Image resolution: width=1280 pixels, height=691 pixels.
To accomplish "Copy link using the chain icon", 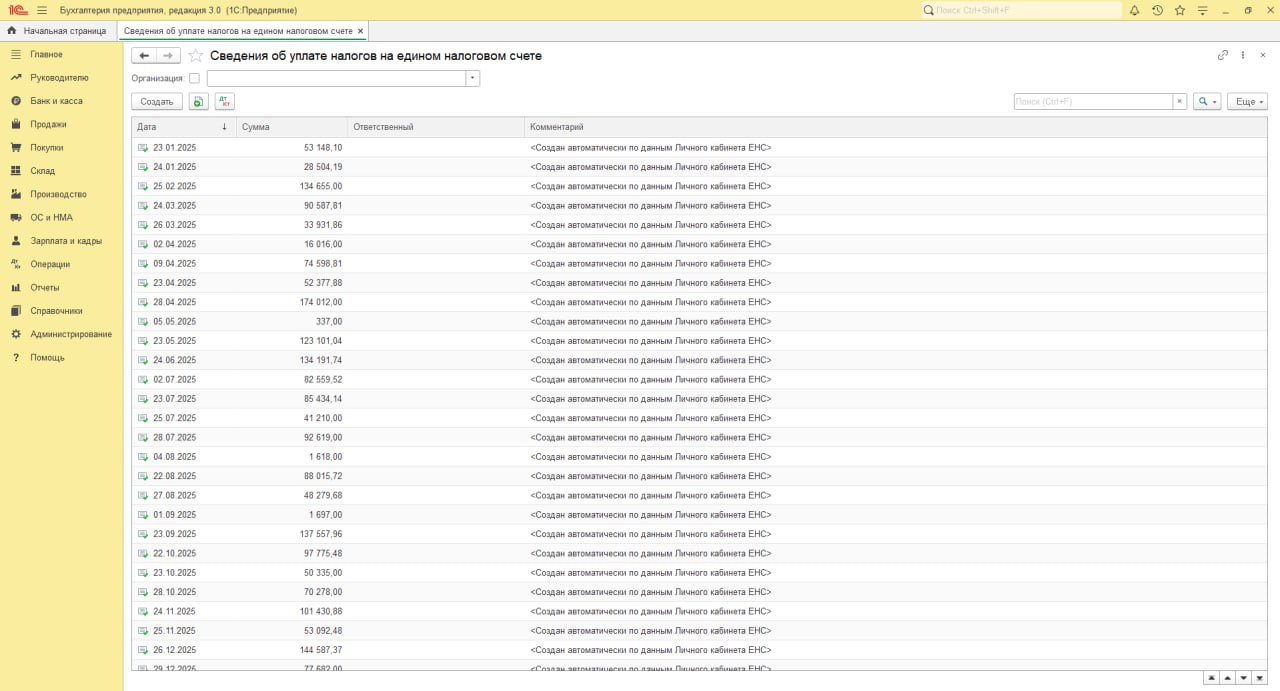I will [x=1222, y=55].
